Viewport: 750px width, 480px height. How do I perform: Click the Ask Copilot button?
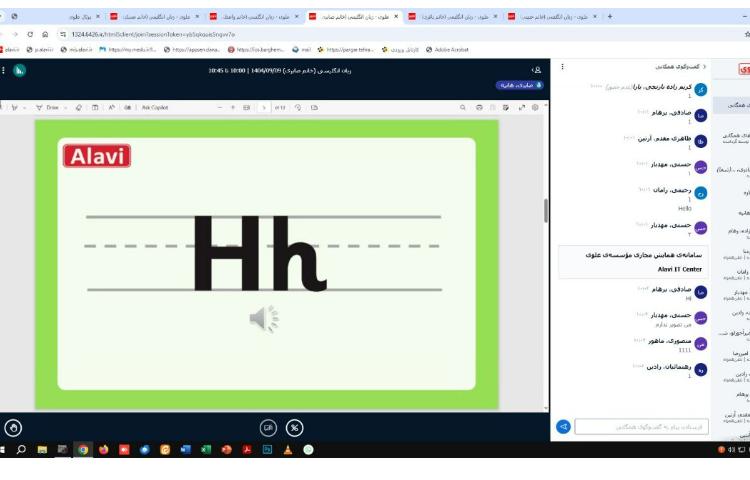[157, 107]
